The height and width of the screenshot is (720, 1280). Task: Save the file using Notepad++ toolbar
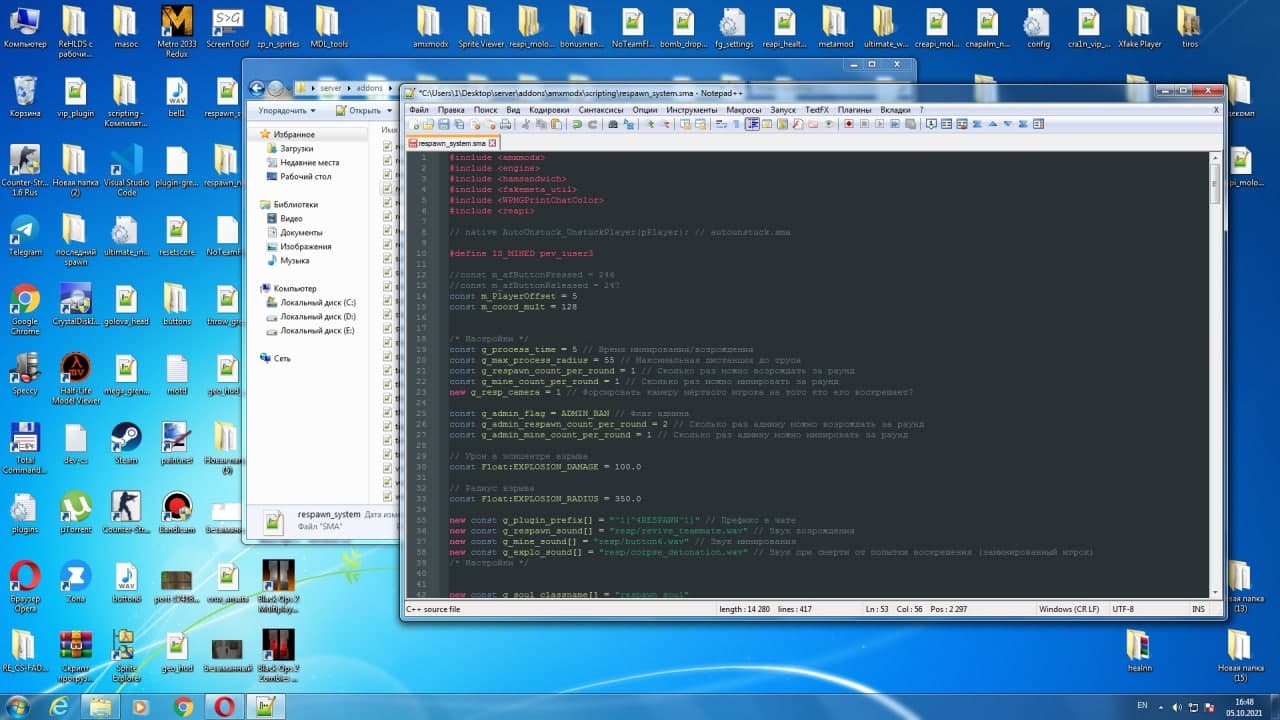444,124
